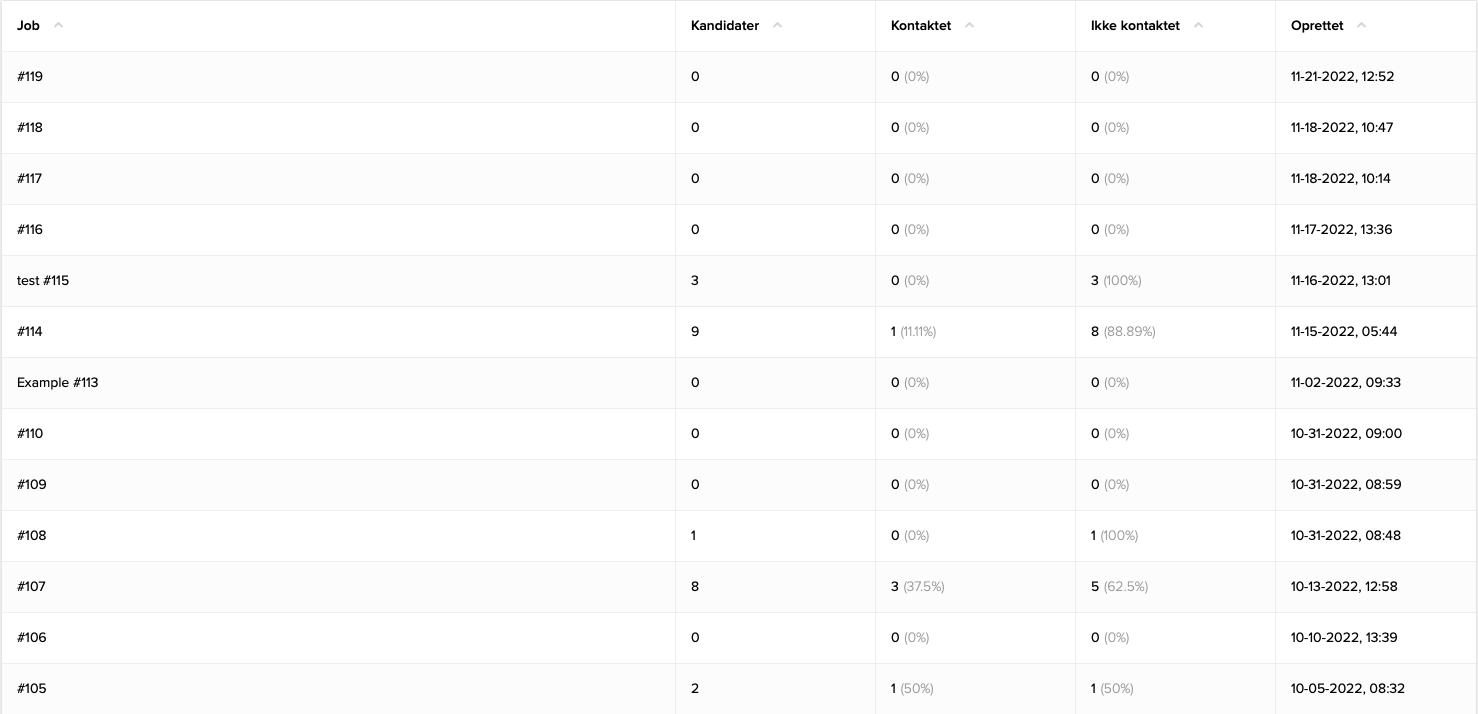Image resolution: width=1478 pixels, height=714 pixels.
Task: Select job #107 with 8 candidates
Action: coord(30,586)
